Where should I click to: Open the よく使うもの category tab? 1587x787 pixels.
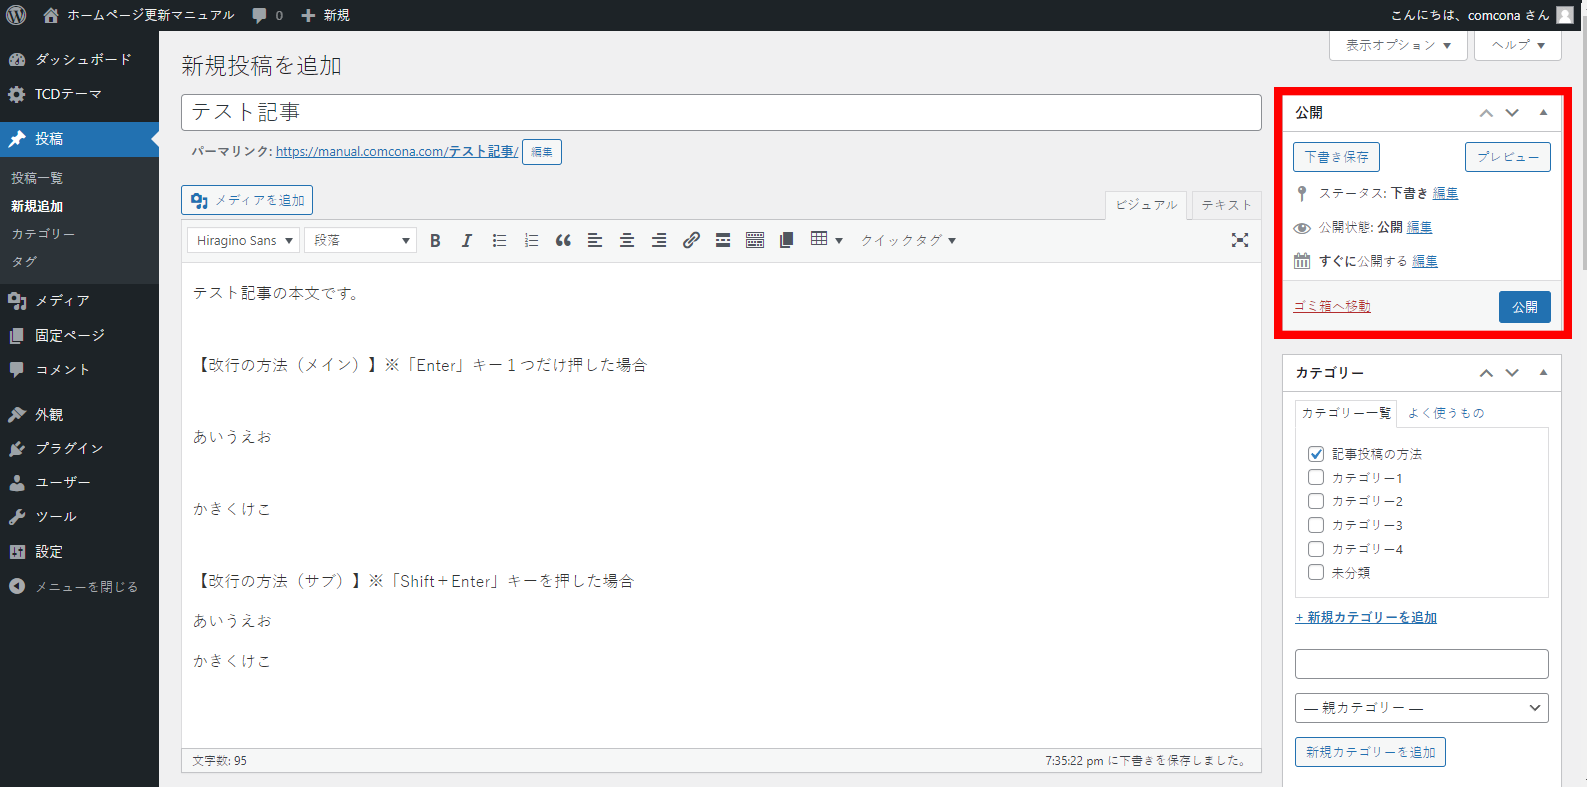point(1446,413)
